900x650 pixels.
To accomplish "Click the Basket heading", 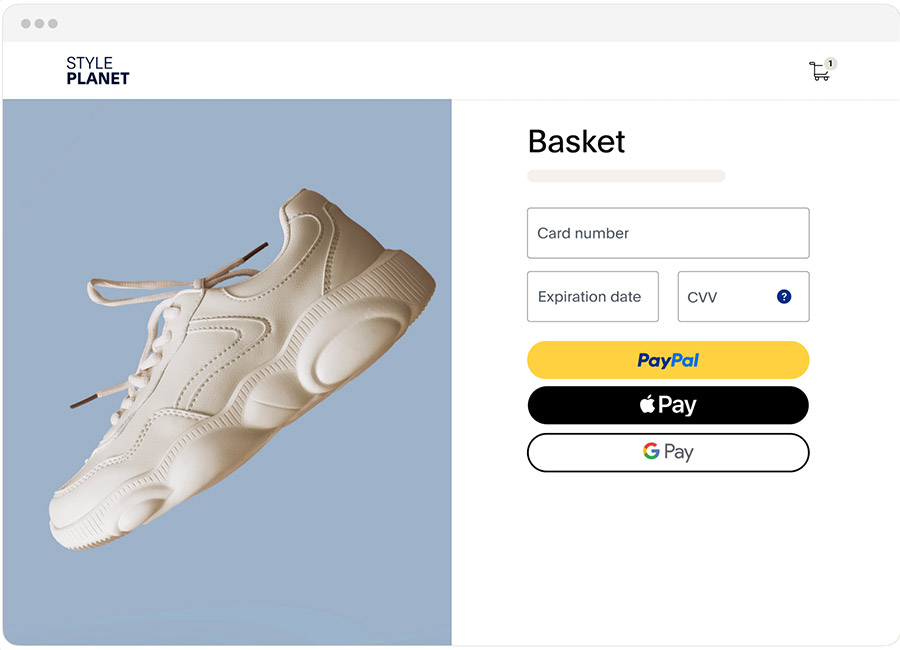I will coord(576,142).
